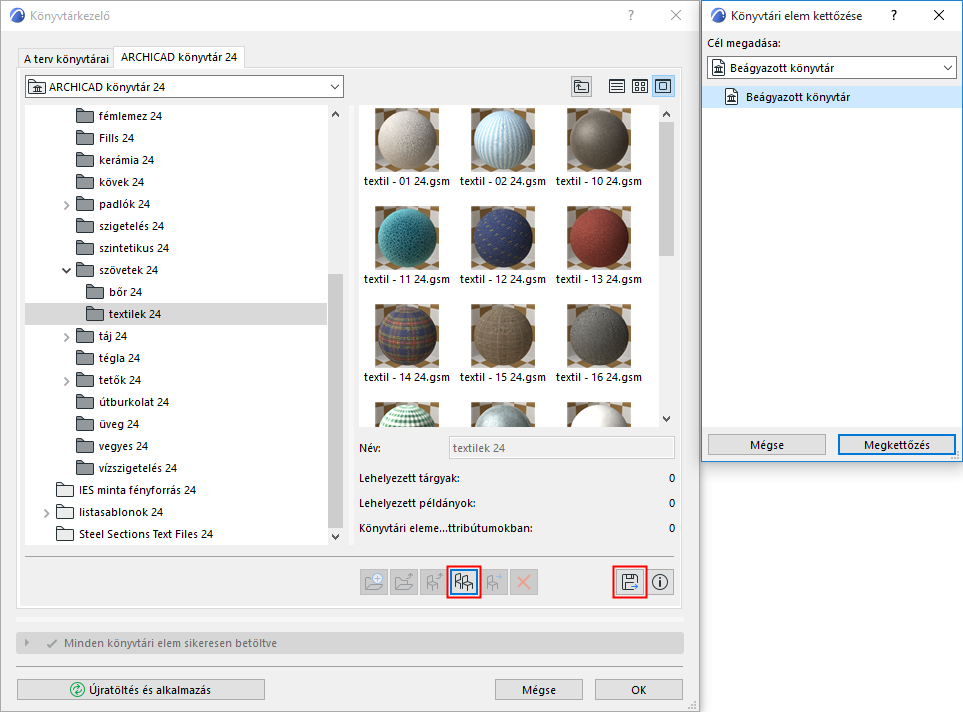The width and height of the screenshot is (963, 712).
Task: Select the üveg 24 folder
Action: click(107, 424)
